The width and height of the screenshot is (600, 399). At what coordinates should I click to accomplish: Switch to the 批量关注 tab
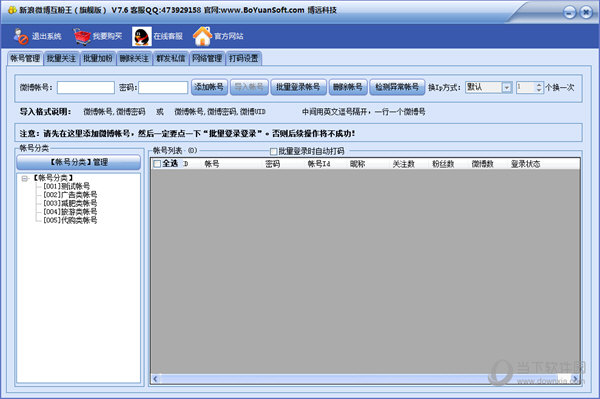61,59
